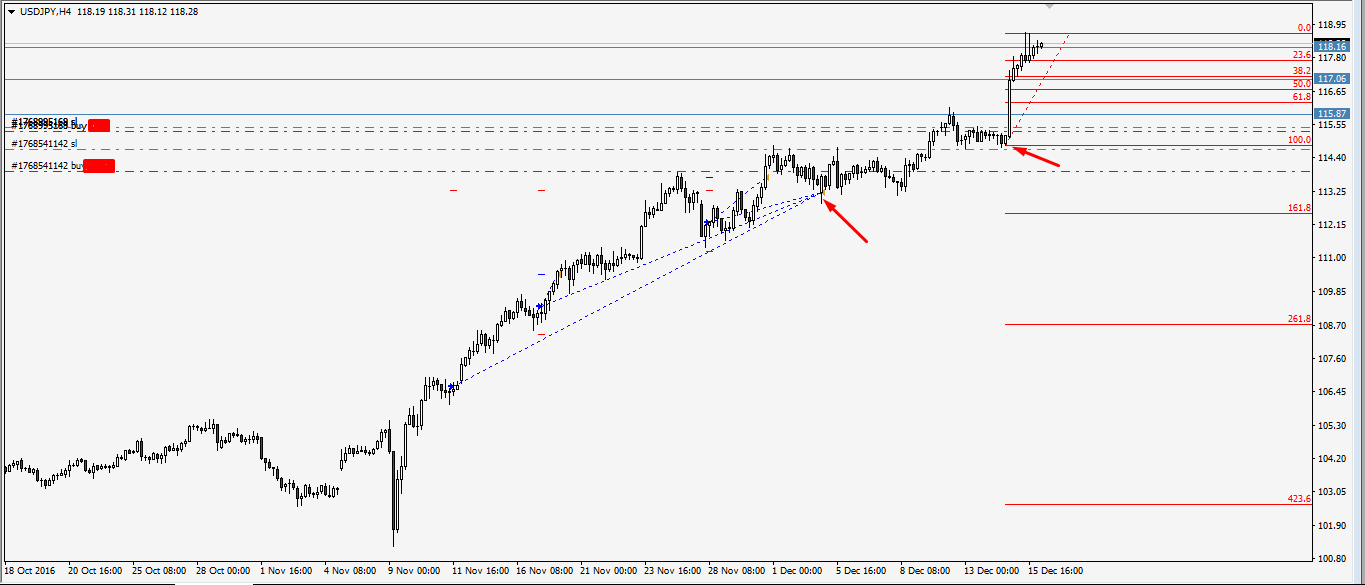Click the 100.80 price scale value
The height and width of the screenshot is (585, 1365).
click(x=1333, y=558)
